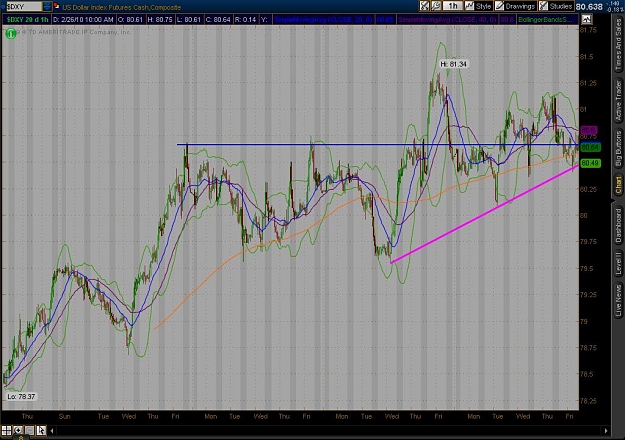Click the H: 81.34 high label
625x440 pixels.
coord(454,64)
